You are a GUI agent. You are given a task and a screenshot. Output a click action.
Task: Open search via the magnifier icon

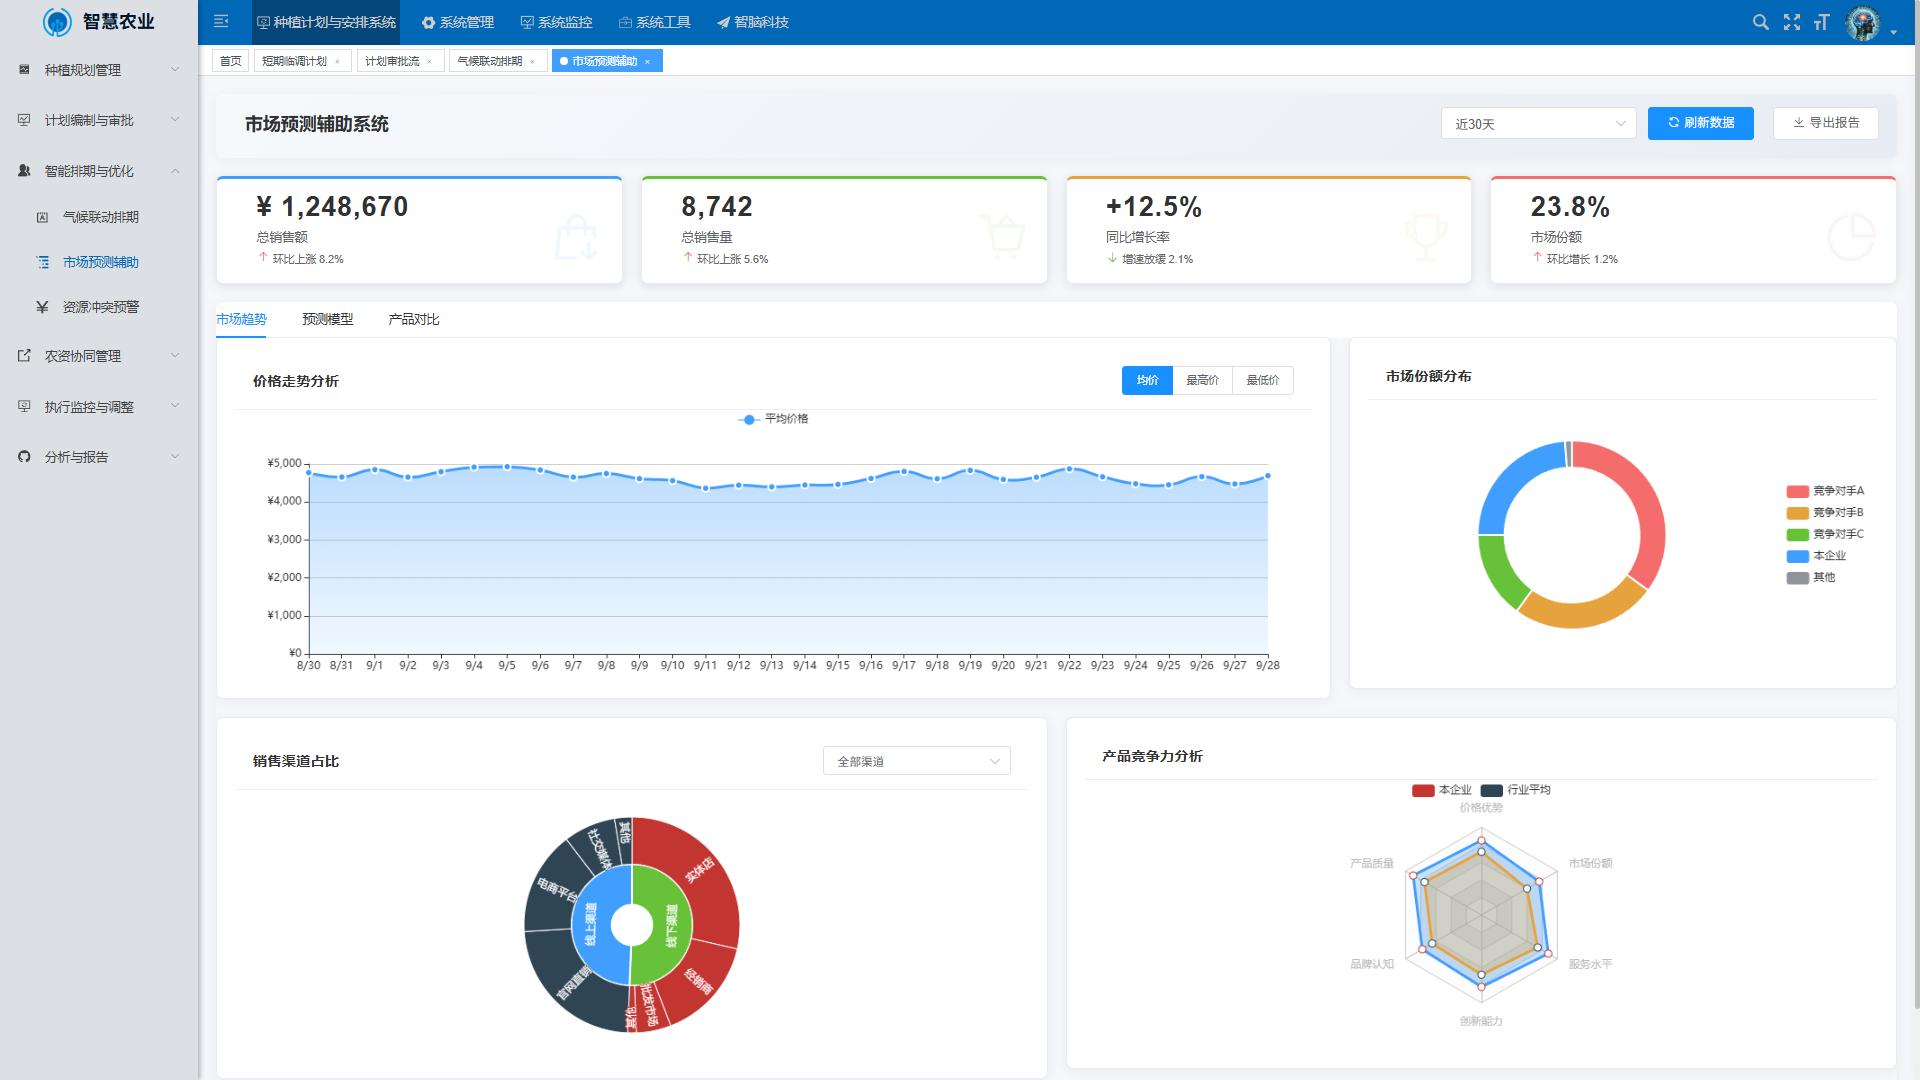click(1760, 22)
